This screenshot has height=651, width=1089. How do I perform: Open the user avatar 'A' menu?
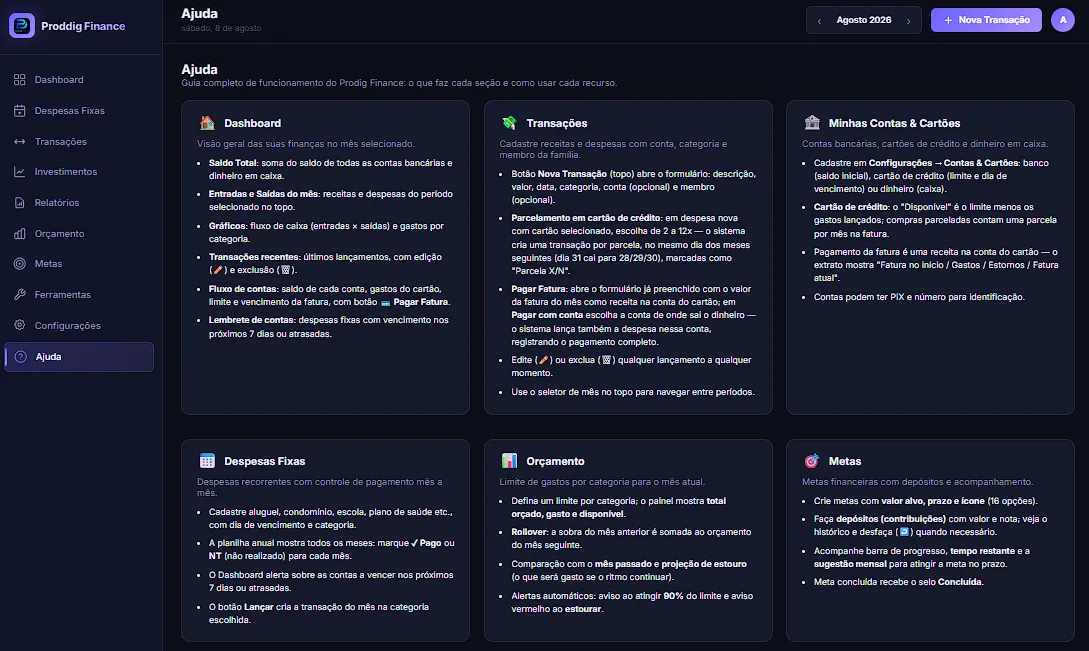[1063, 20]
